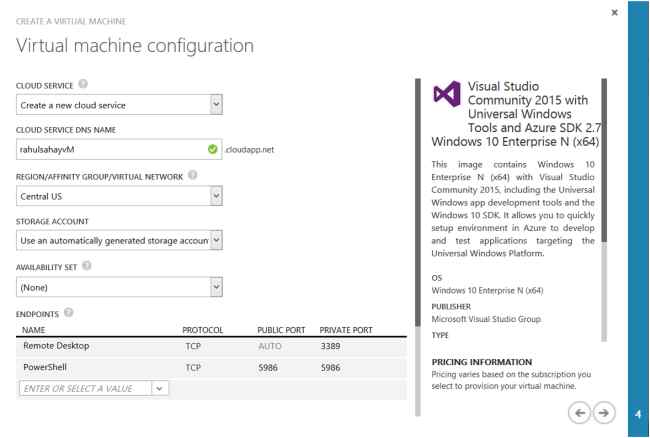Click the image description panel scrollbar
Viewport: 650px width, 438px height.
click(604, 210)
